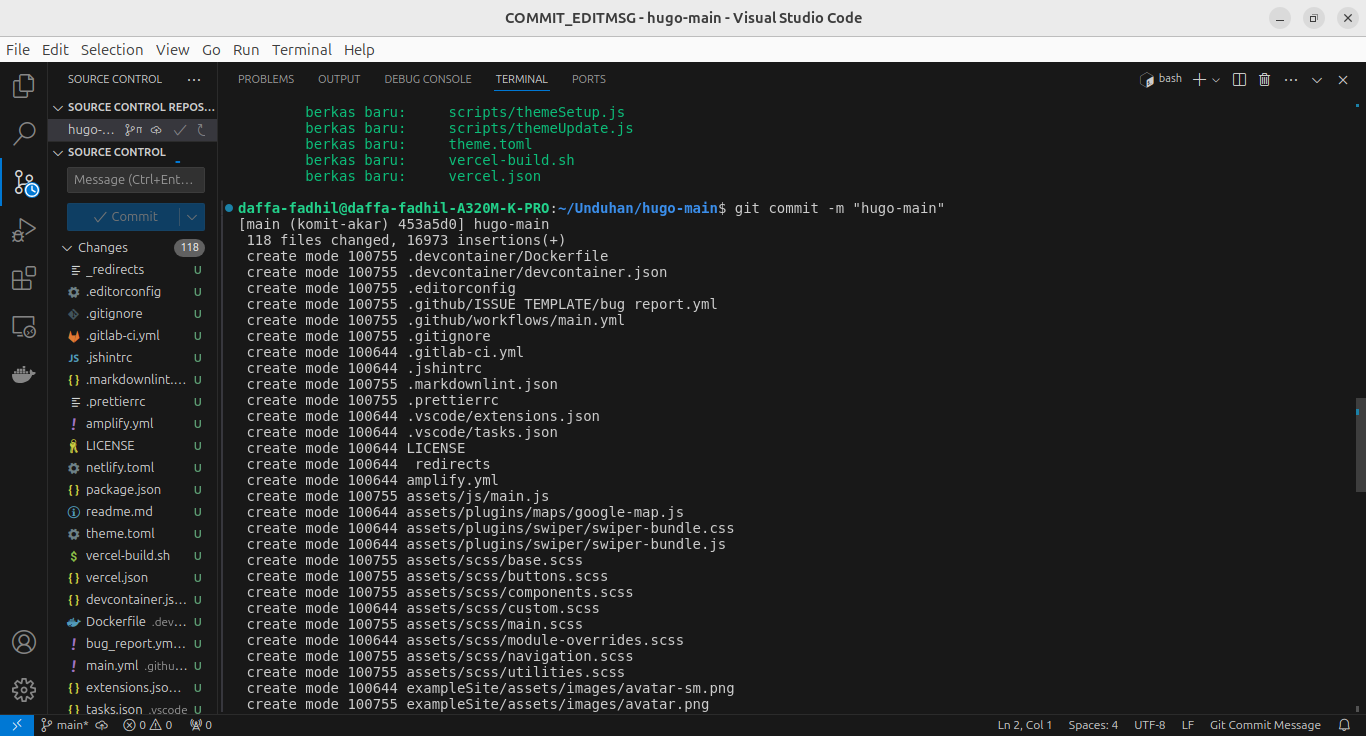Click UTF-8 encoding in status bar
This screenshot has width=1366, height=736.
[1150, 725]
